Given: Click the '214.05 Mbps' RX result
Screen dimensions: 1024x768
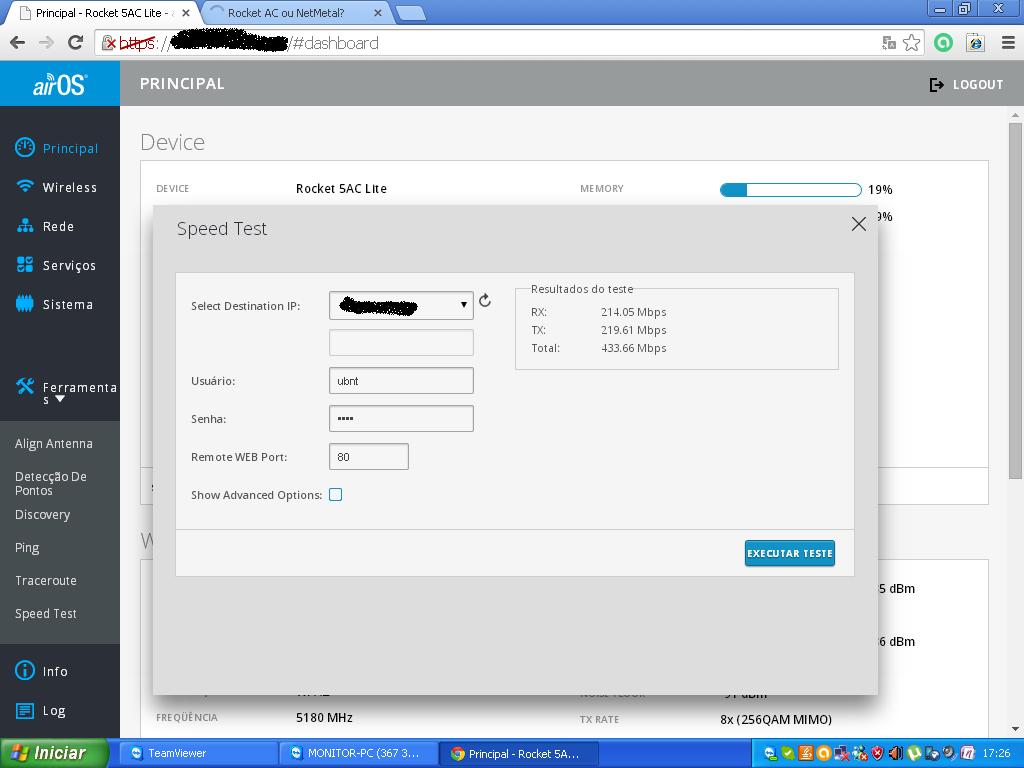Looking at the screenshot, I should (633, 312).
